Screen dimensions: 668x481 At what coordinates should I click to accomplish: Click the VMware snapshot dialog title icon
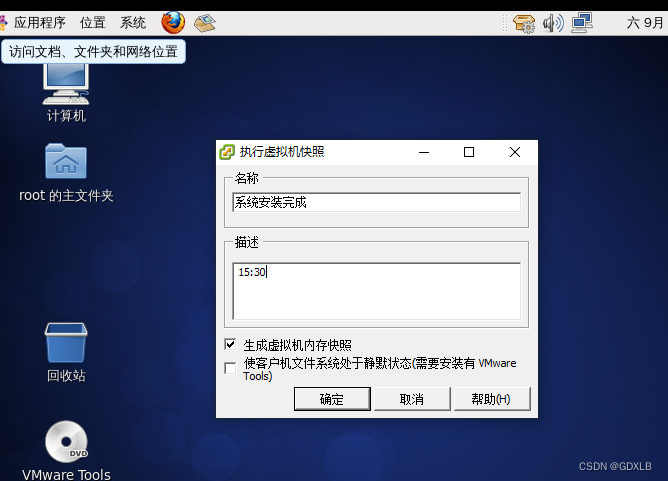point(227,152)
